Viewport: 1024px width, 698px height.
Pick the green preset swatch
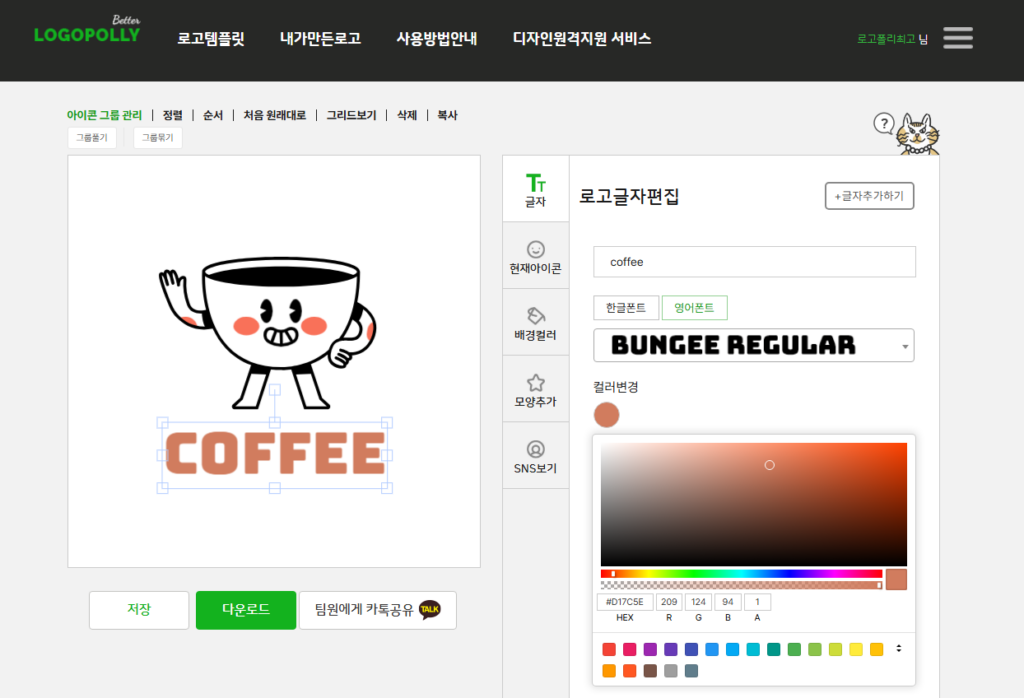[x=794, y=649]
